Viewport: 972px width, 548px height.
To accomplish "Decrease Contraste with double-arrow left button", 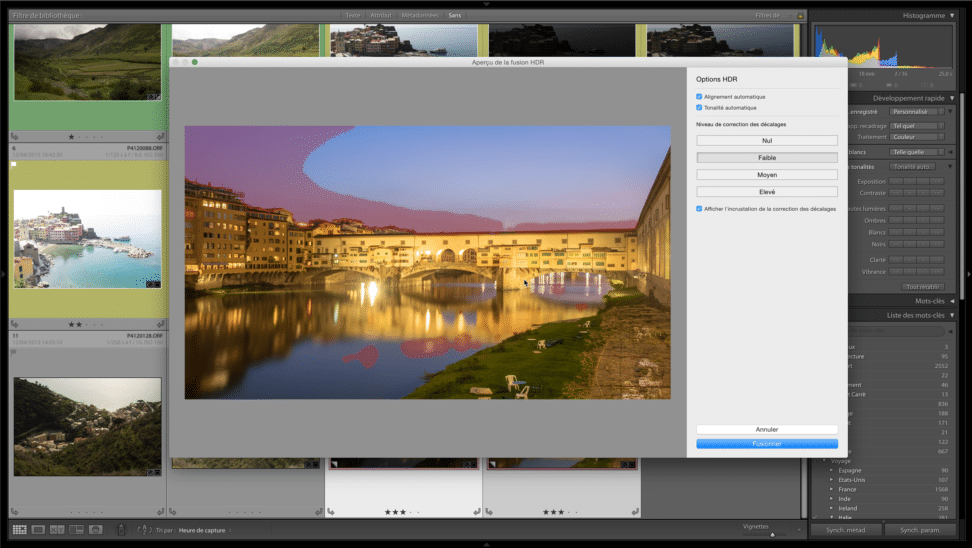I will [x=896, y=193].
